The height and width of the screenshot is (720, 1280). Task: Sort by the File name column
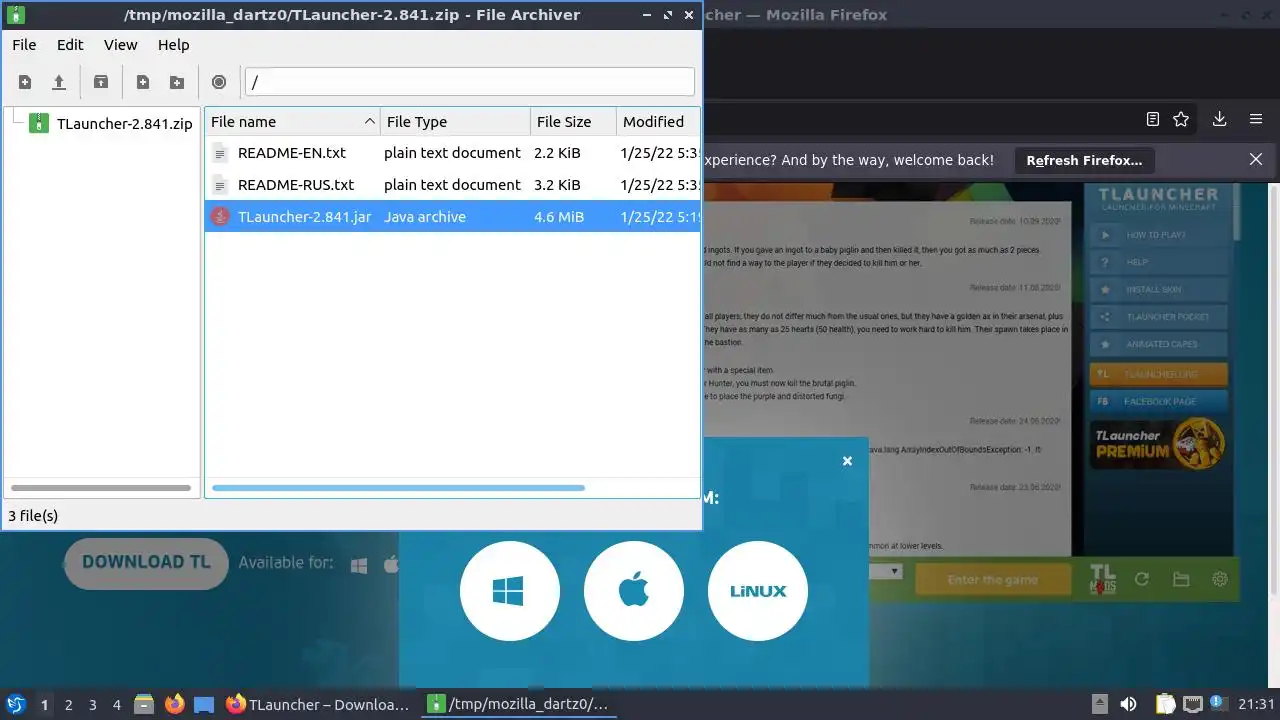(x=292, y=122)
